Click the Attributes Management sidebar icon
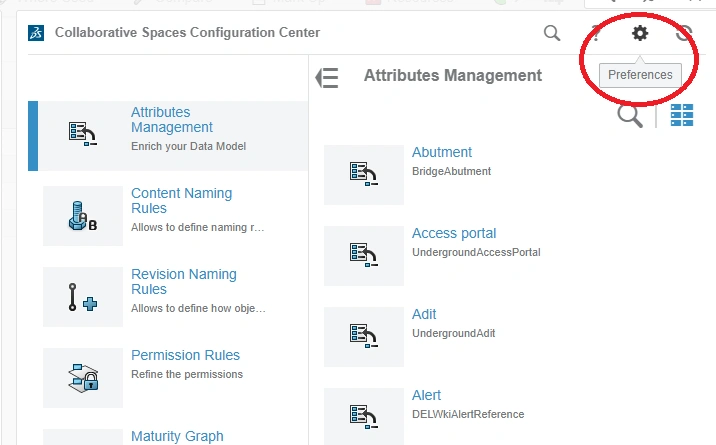Image resolution: width=716 pixels, height=445 pixels. (83, 135)
